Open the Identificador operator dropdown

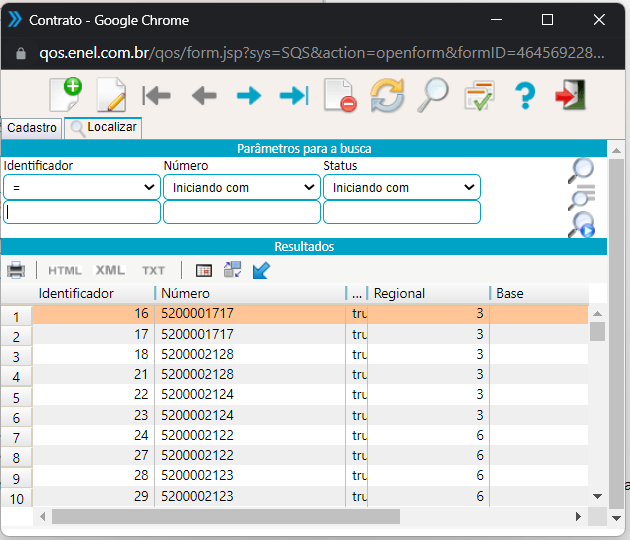point(81,187)
